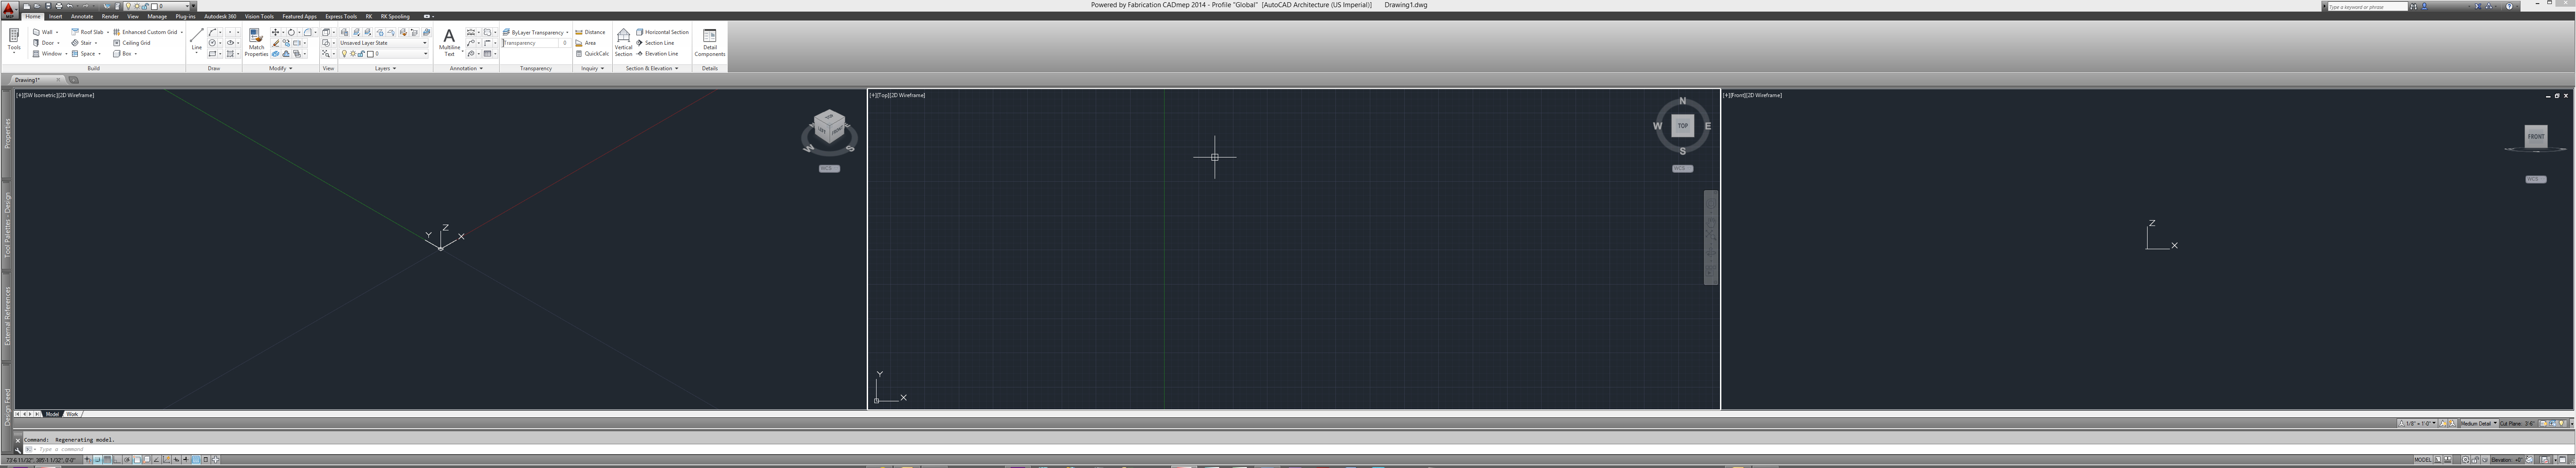2576x468 pixels.
Task: Open ByLayer Transparency dropdown
Action: (x=536, y=32)
